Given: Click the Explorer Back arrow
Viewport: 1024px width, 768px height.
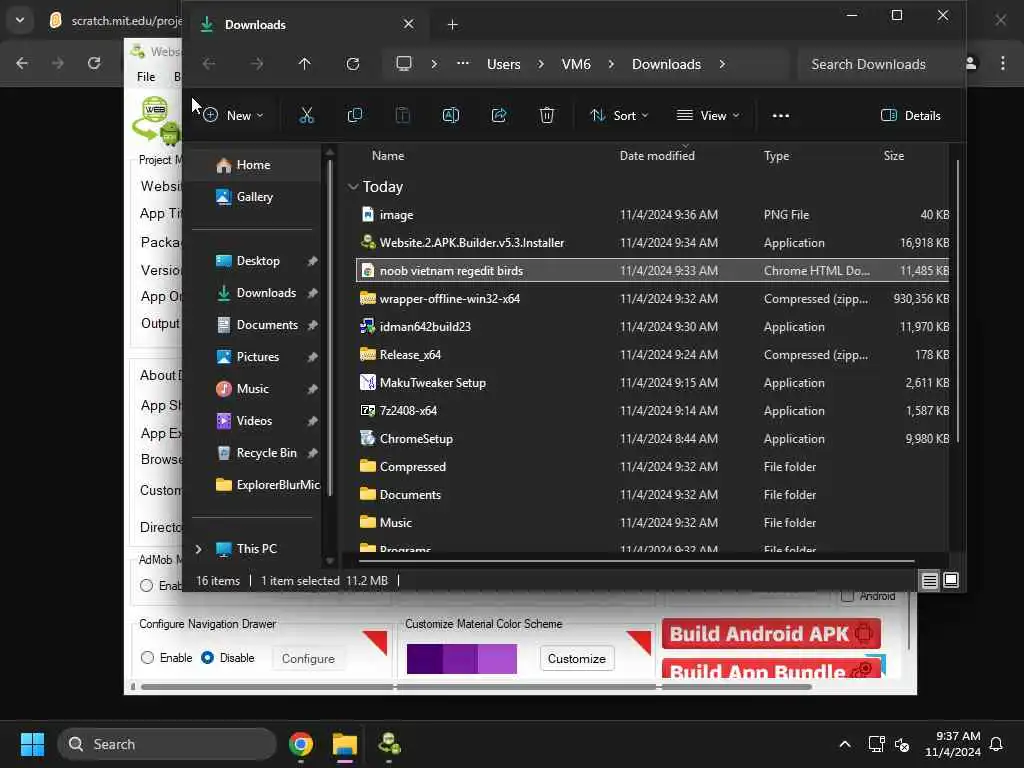Looking at the screenshot, I should pyautogui.click(x=209, y=64).
